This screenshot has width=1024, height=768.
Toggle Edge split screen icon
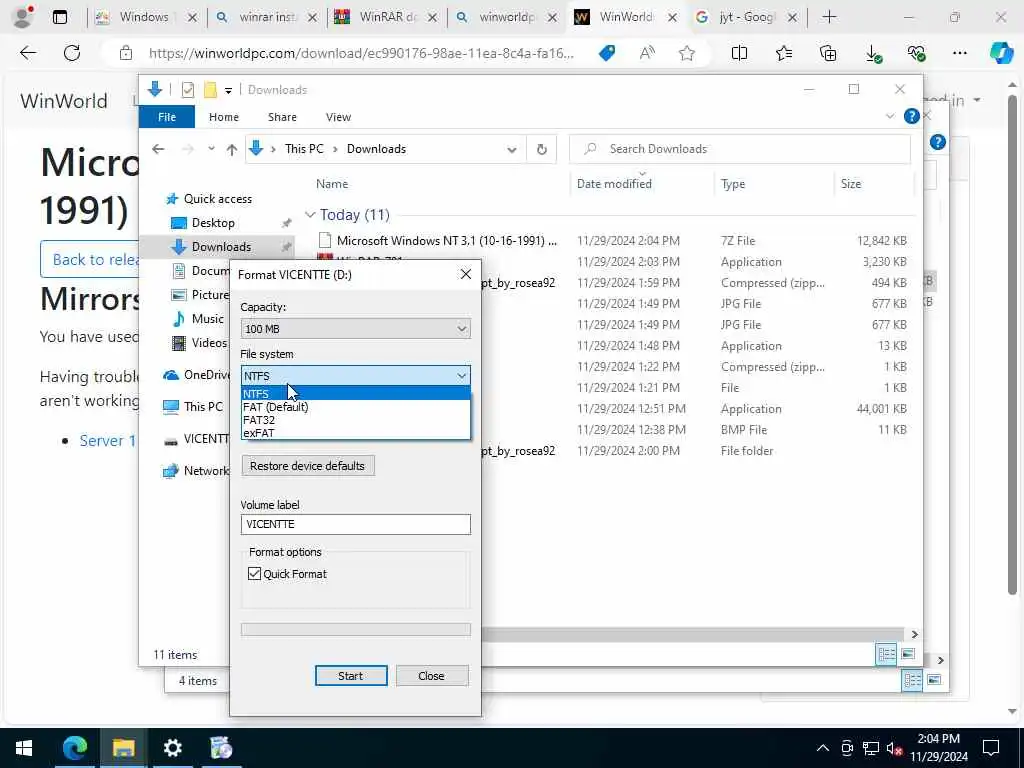pyautogui.click(x=739, y=53)
